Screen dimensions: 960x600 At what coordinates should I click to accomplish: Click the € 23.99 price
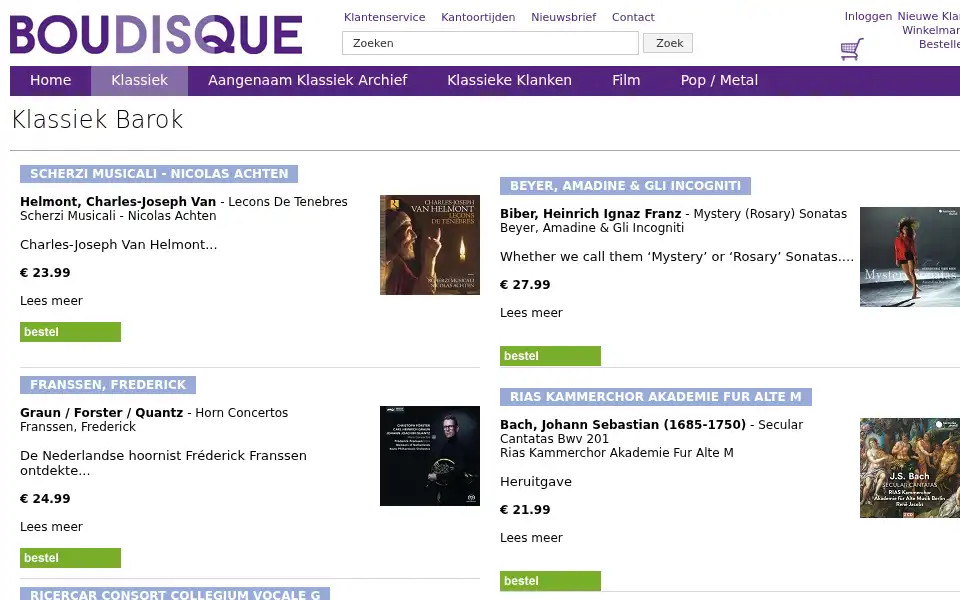tap(45, 272)
